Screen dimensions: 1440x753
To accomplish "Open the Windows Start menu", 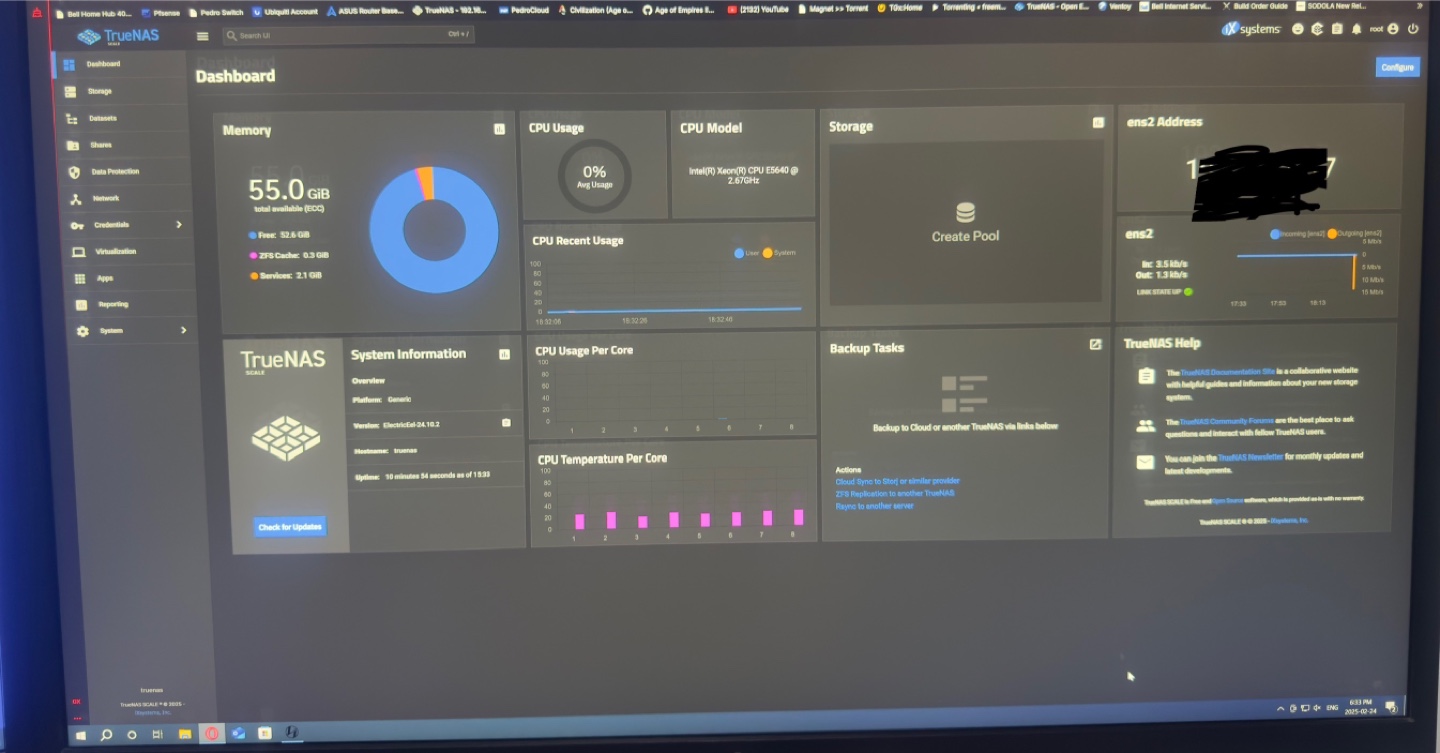I will (x=79, y=734).
